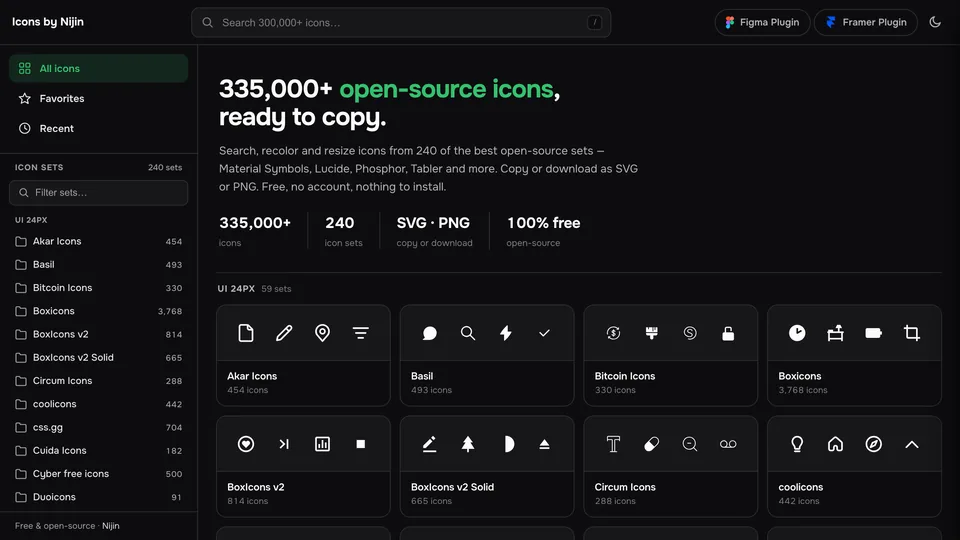Click the stop square icon in BoxIcons v2
This screenshot has width=960, height=540.
pyautogui.click(x=361, y=444)
